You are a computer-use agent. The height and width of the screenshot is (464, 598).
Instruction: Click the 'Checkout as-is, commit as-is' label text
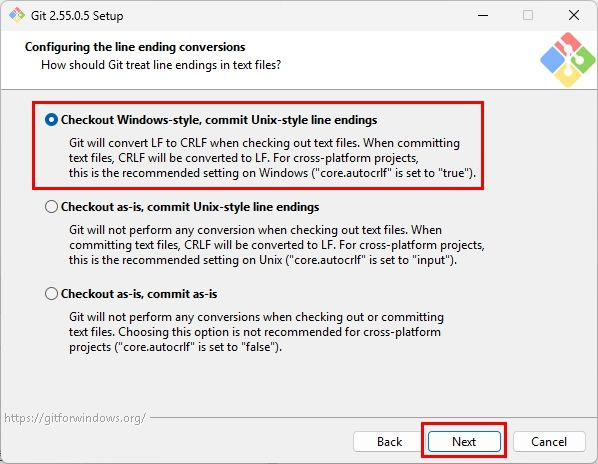pyautogui.click(x=139, y=294)
